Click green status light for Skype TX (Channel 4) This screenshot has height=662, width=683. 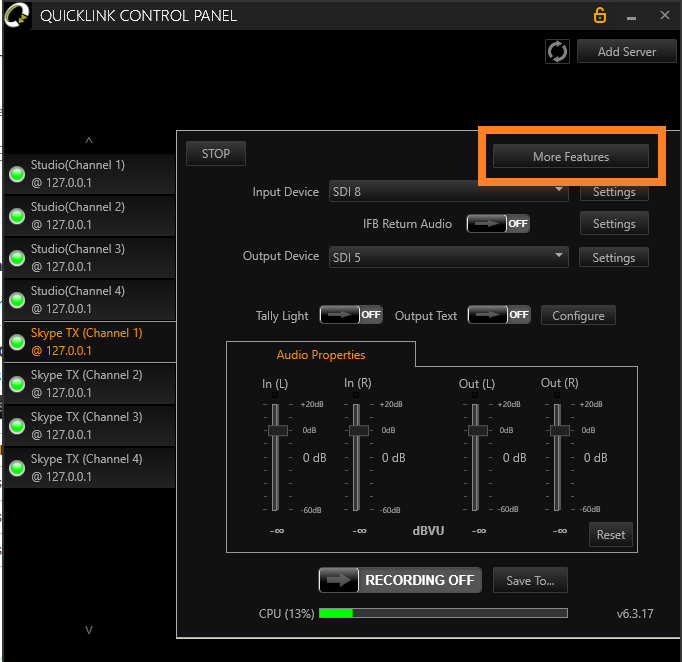(x=17, y=468)
